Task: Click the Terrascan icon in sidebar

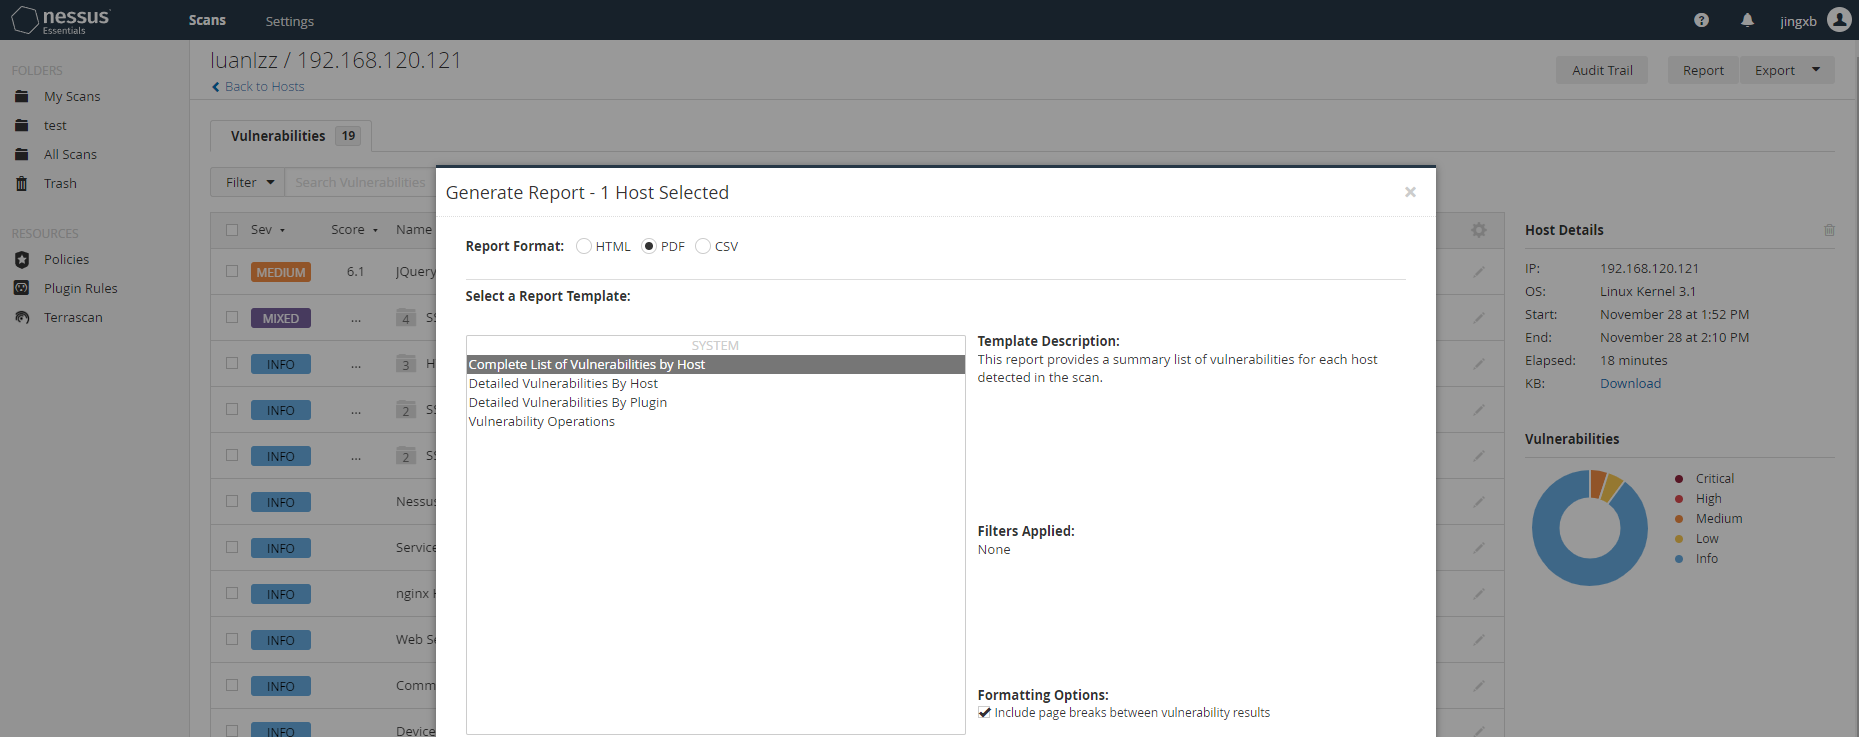Action: click(x=22, y=317)
